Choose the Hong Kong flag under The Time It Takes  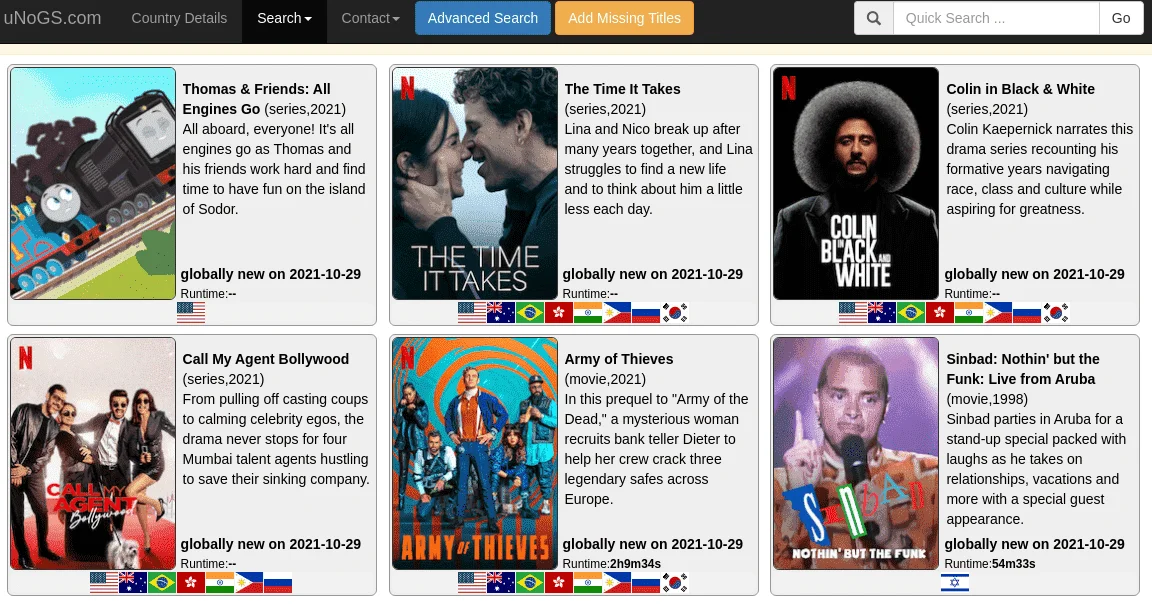click(x=558, y=313)
